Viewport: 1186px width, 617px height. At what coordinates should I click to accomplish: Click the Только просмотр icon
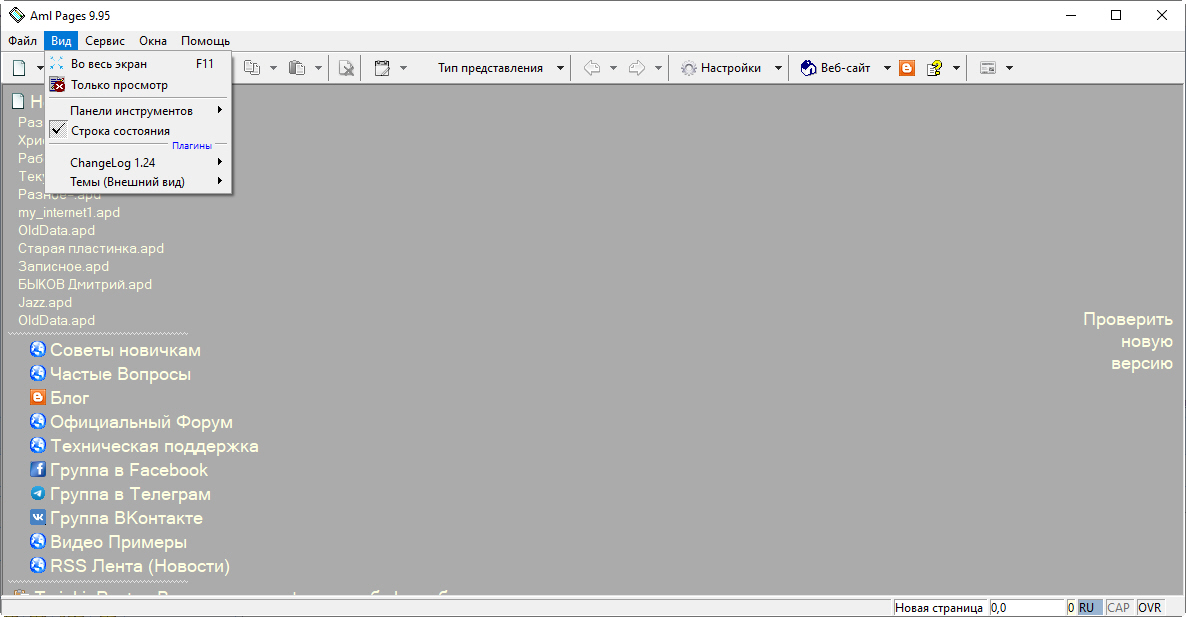pyautogui.click(x=57, y=85)
